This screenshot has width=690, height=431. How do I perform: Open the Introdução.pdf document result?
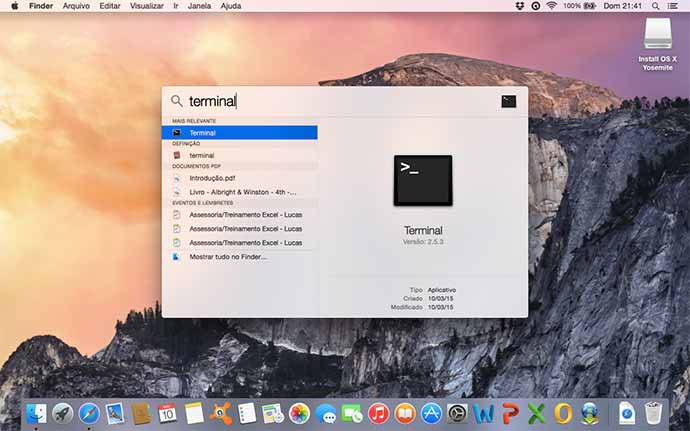[x=240, y=178]
